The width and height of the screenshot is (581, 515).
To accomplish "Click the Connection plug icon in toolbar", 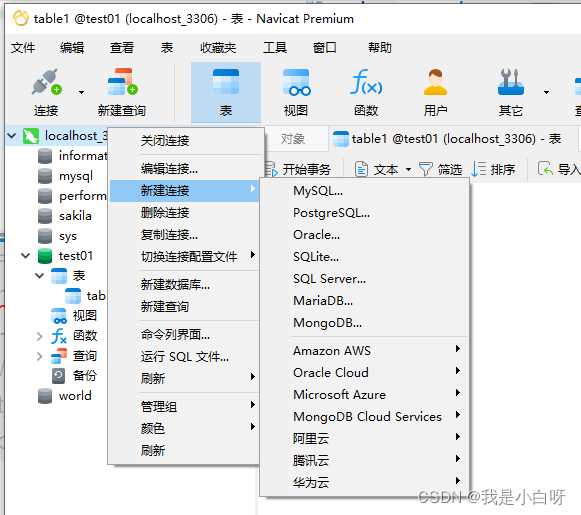I will tap(46, 82).
